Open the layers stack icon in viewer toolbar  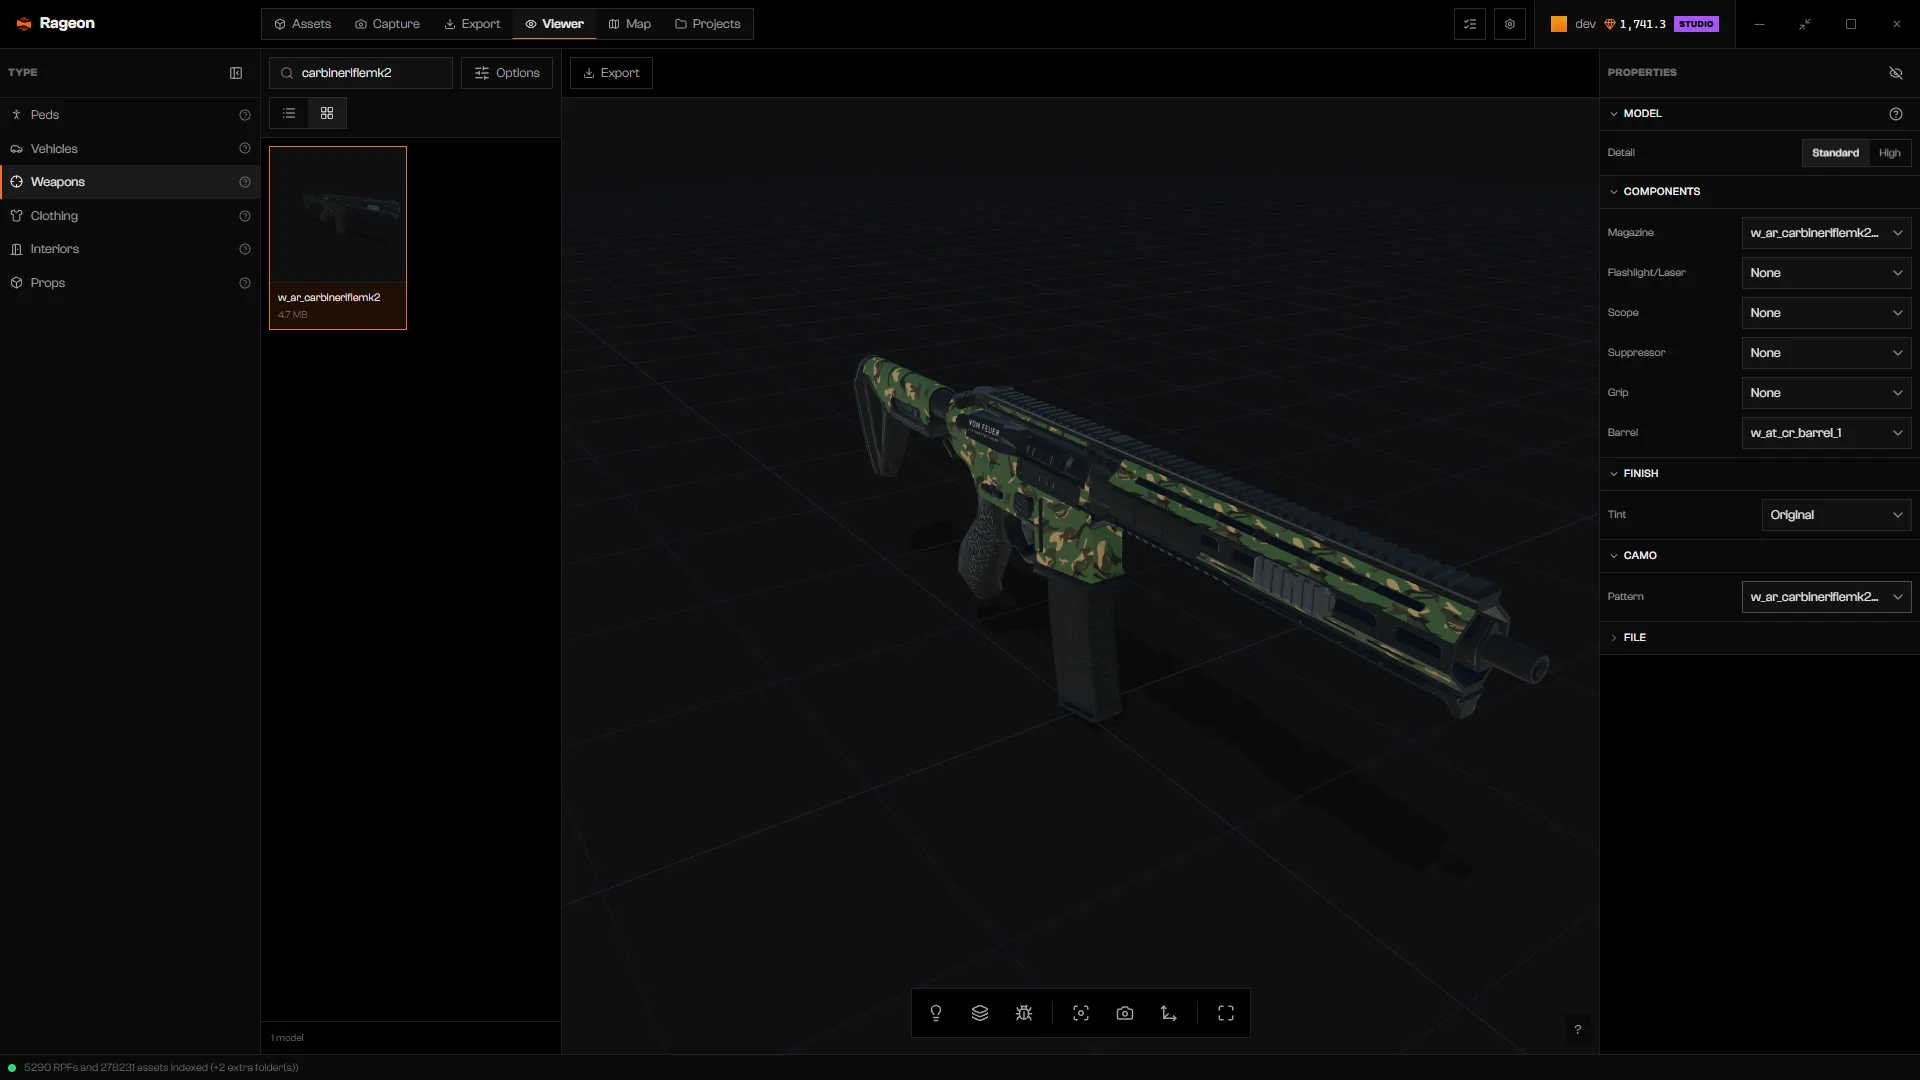pos(980,1013)
